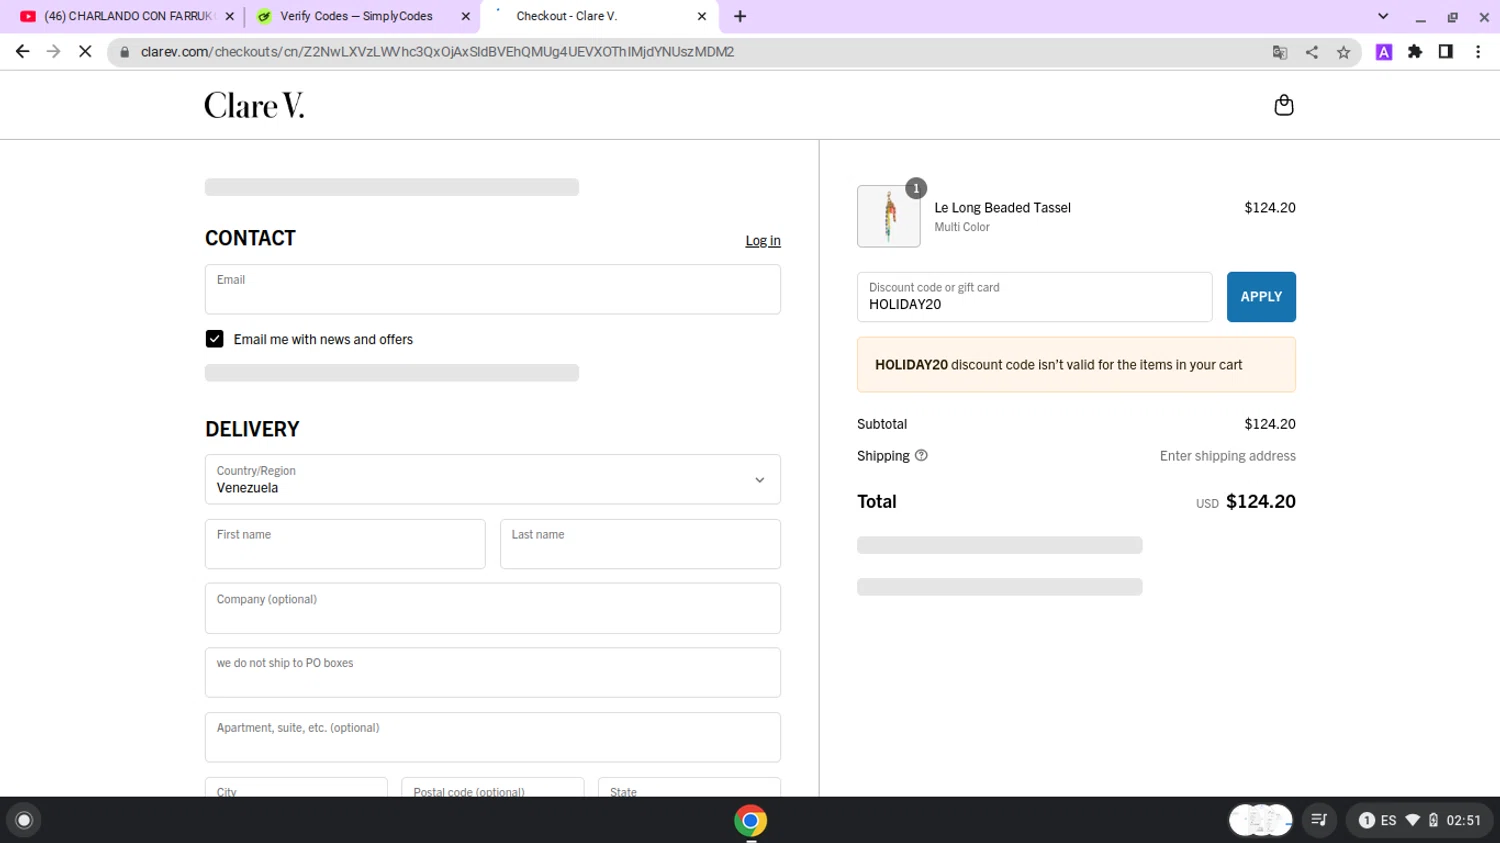
Task: Click the browser address bar URL
Action: [x=438, y=52]
